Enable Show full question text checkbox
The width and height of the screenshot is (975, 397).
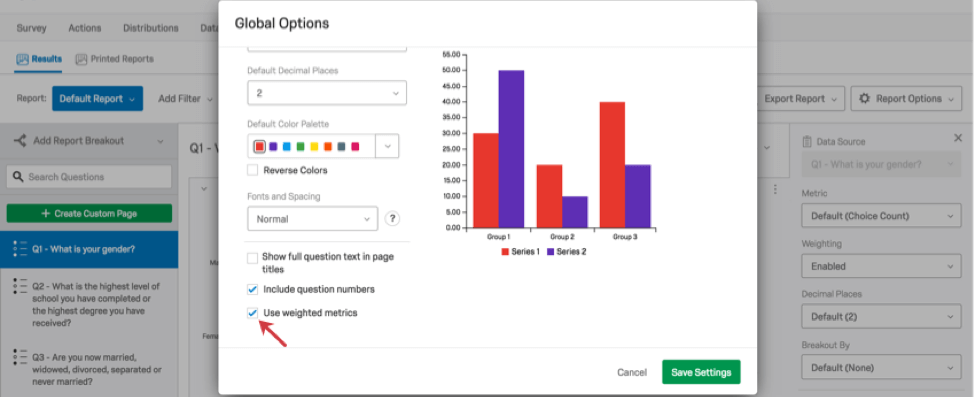coord(252,258)
